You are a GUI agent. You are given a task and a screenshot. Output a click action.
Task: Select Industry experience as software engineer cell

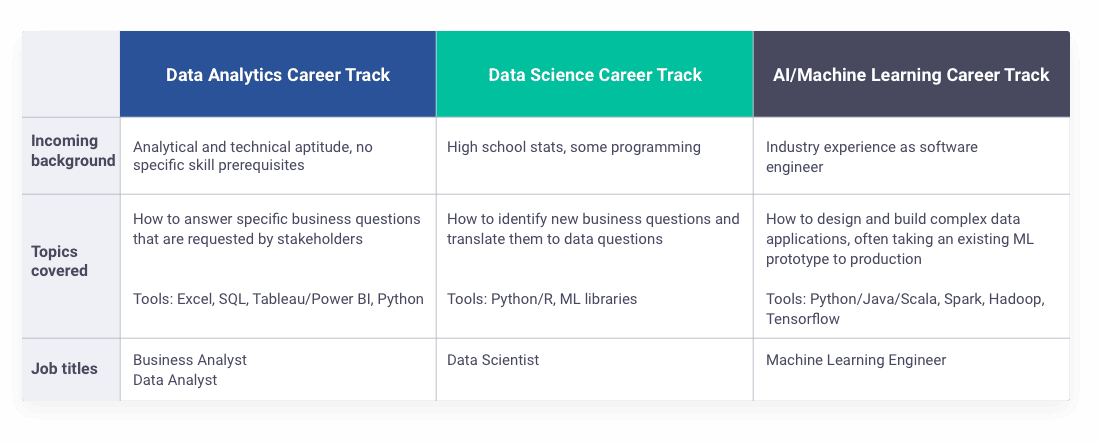pos(871,156)
